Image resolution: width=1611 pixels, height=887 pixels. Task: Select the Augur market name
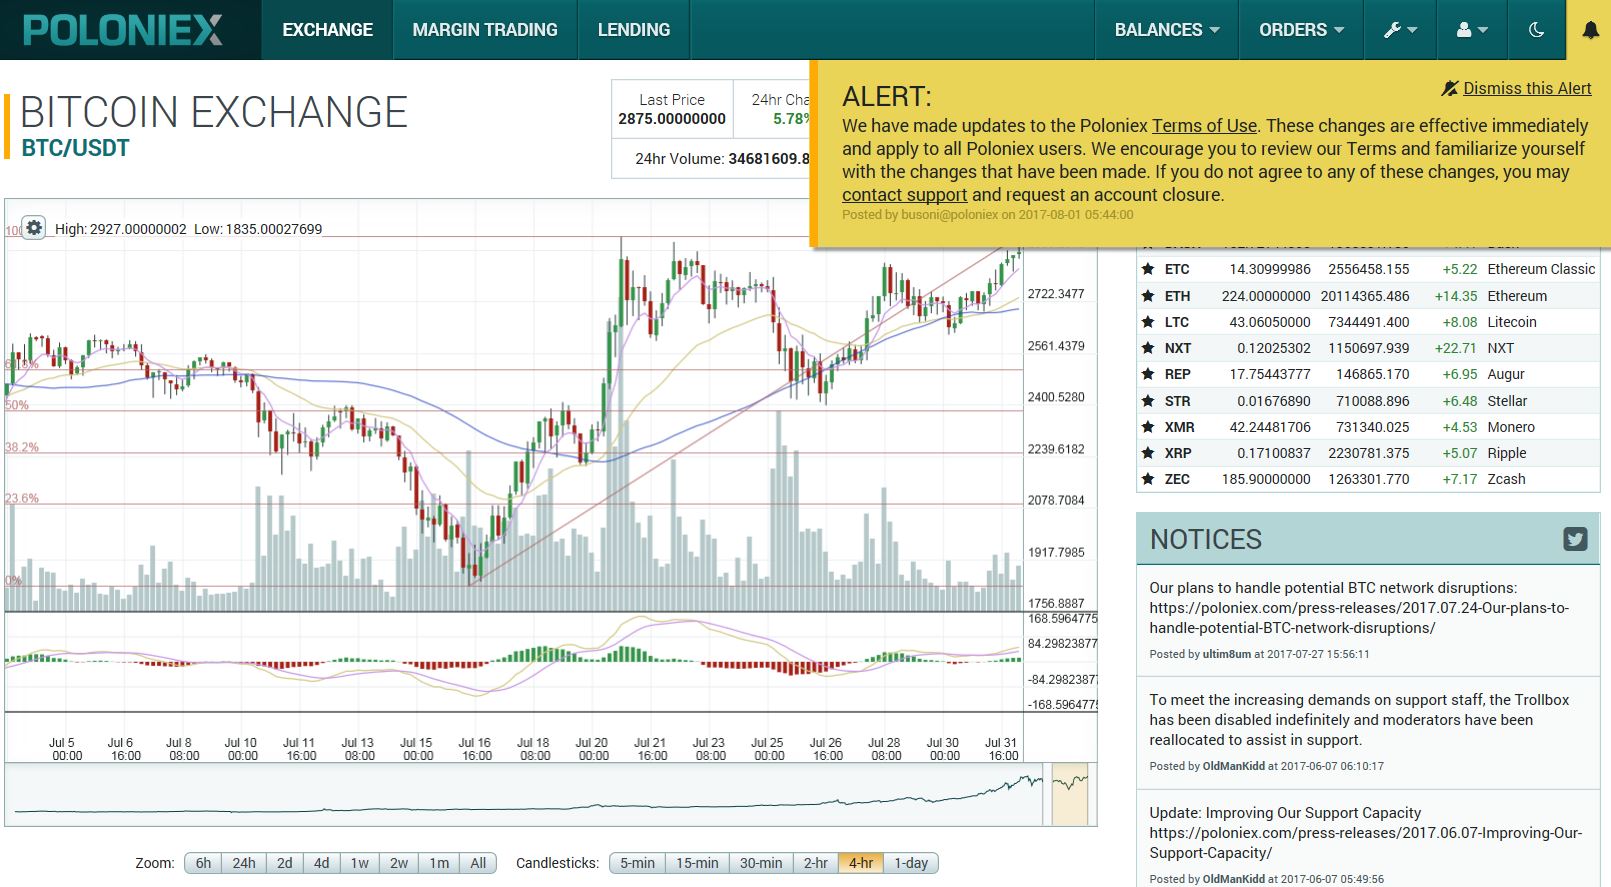[x=1506, y=374]
